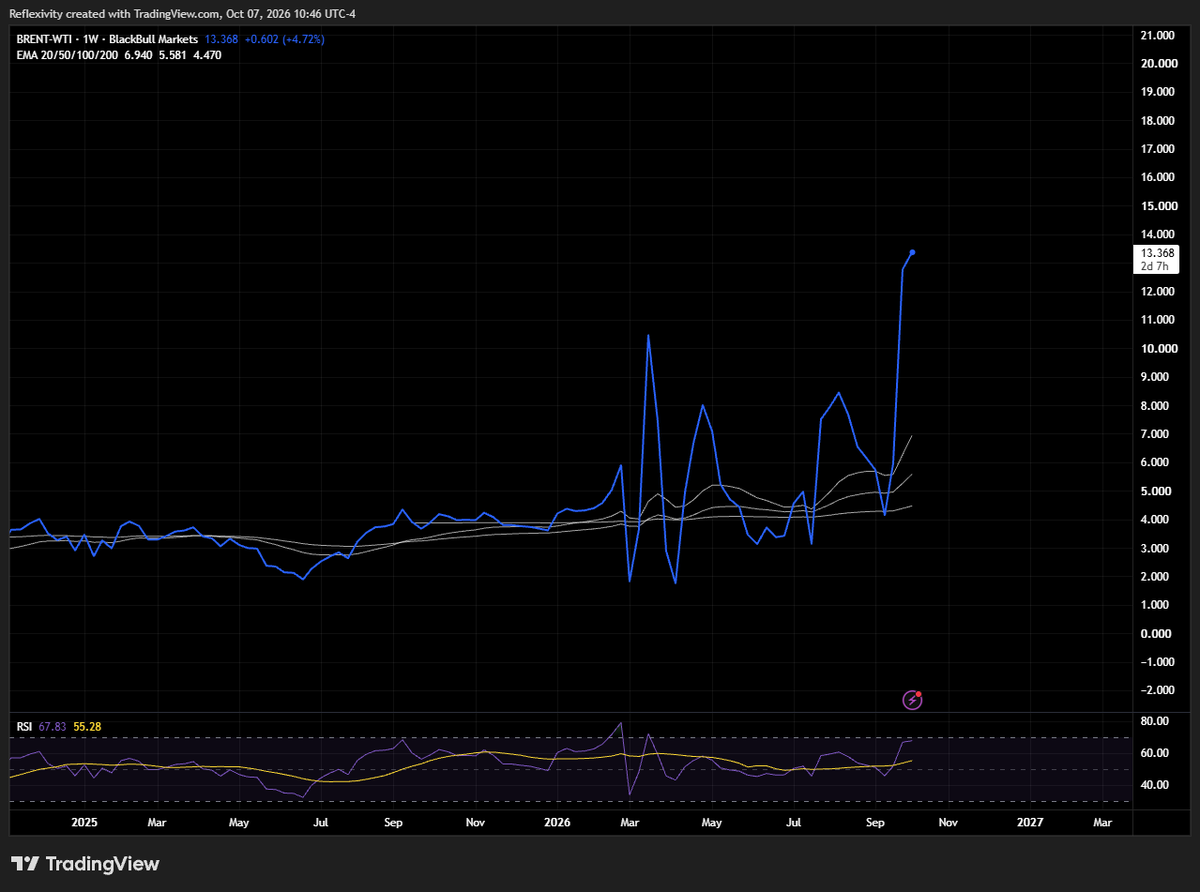Screen dimensions: 1200x892
Task: Click the 10.000 price axis label
Action: [x=1158, y=349]
